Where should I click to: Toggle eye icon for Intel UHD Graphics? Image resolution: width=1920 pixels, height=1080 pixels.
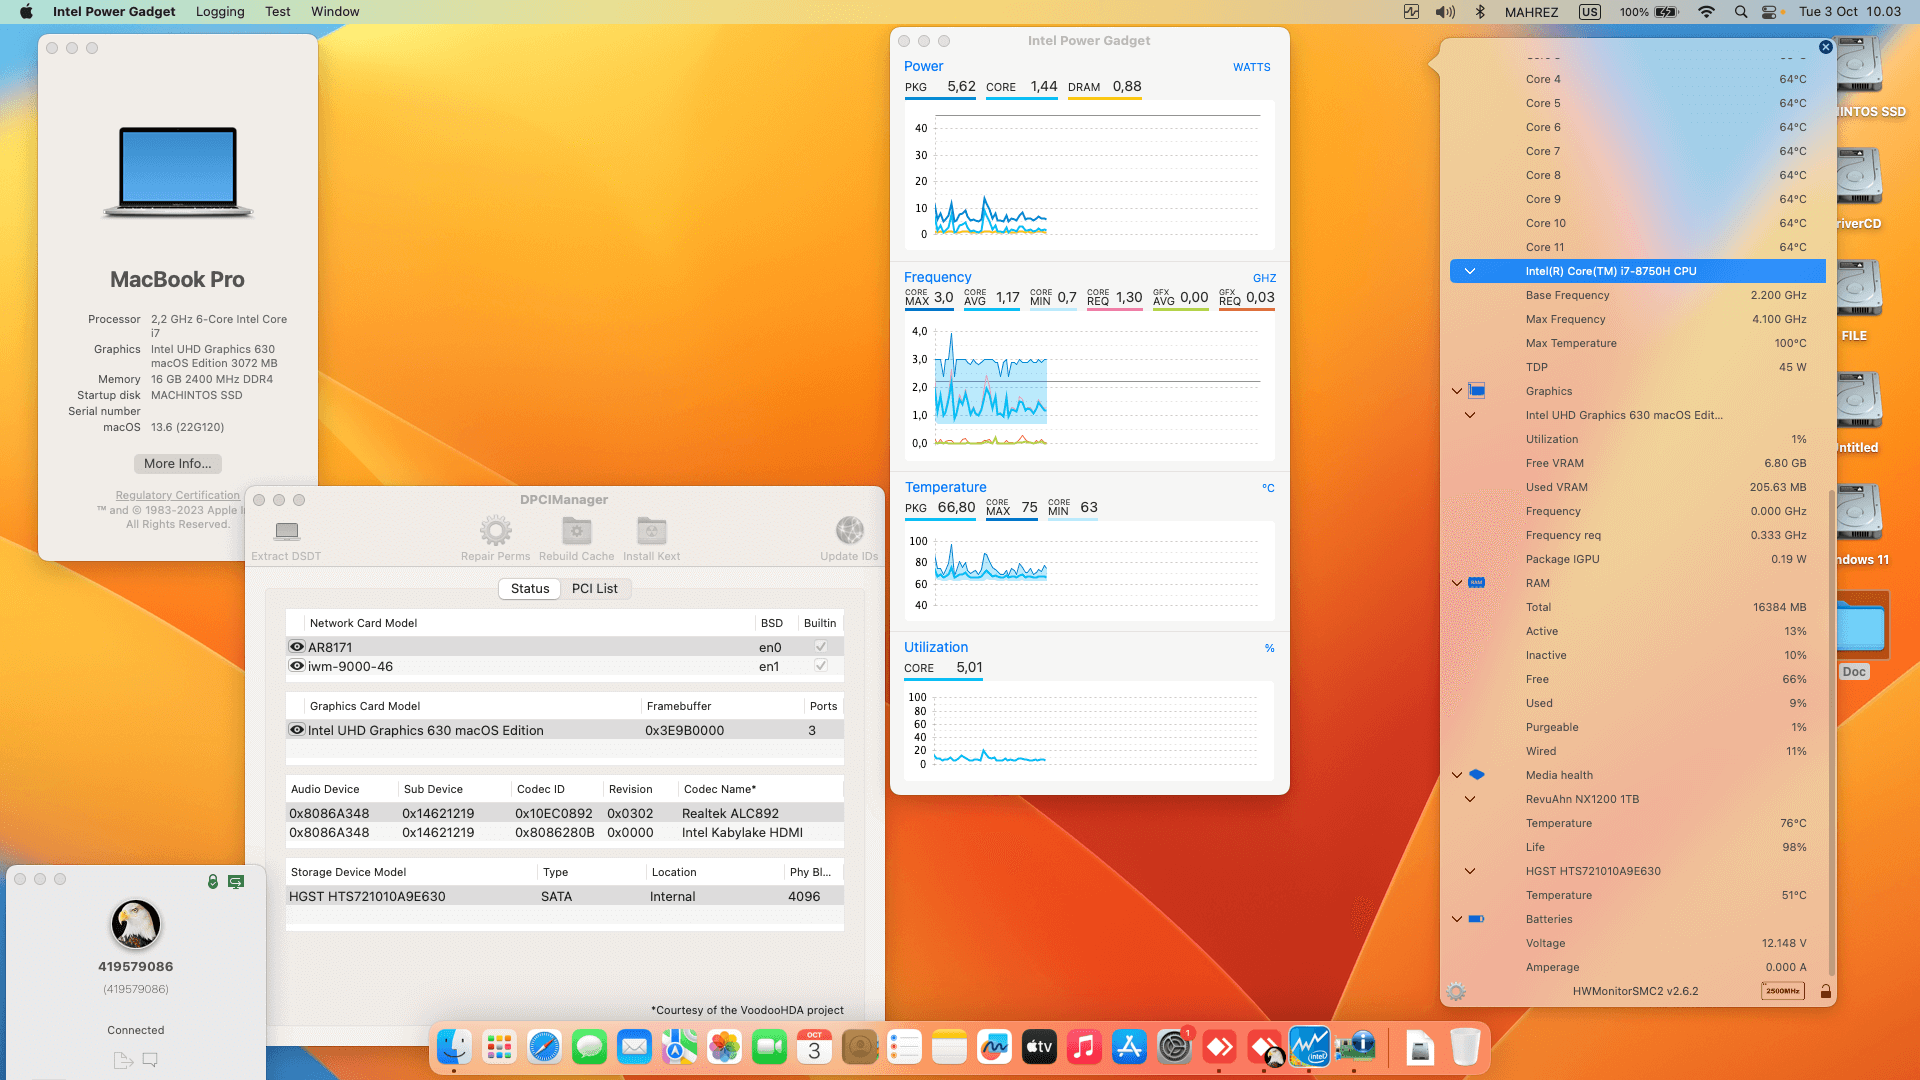pyautogui.click(x=297, y=730)
